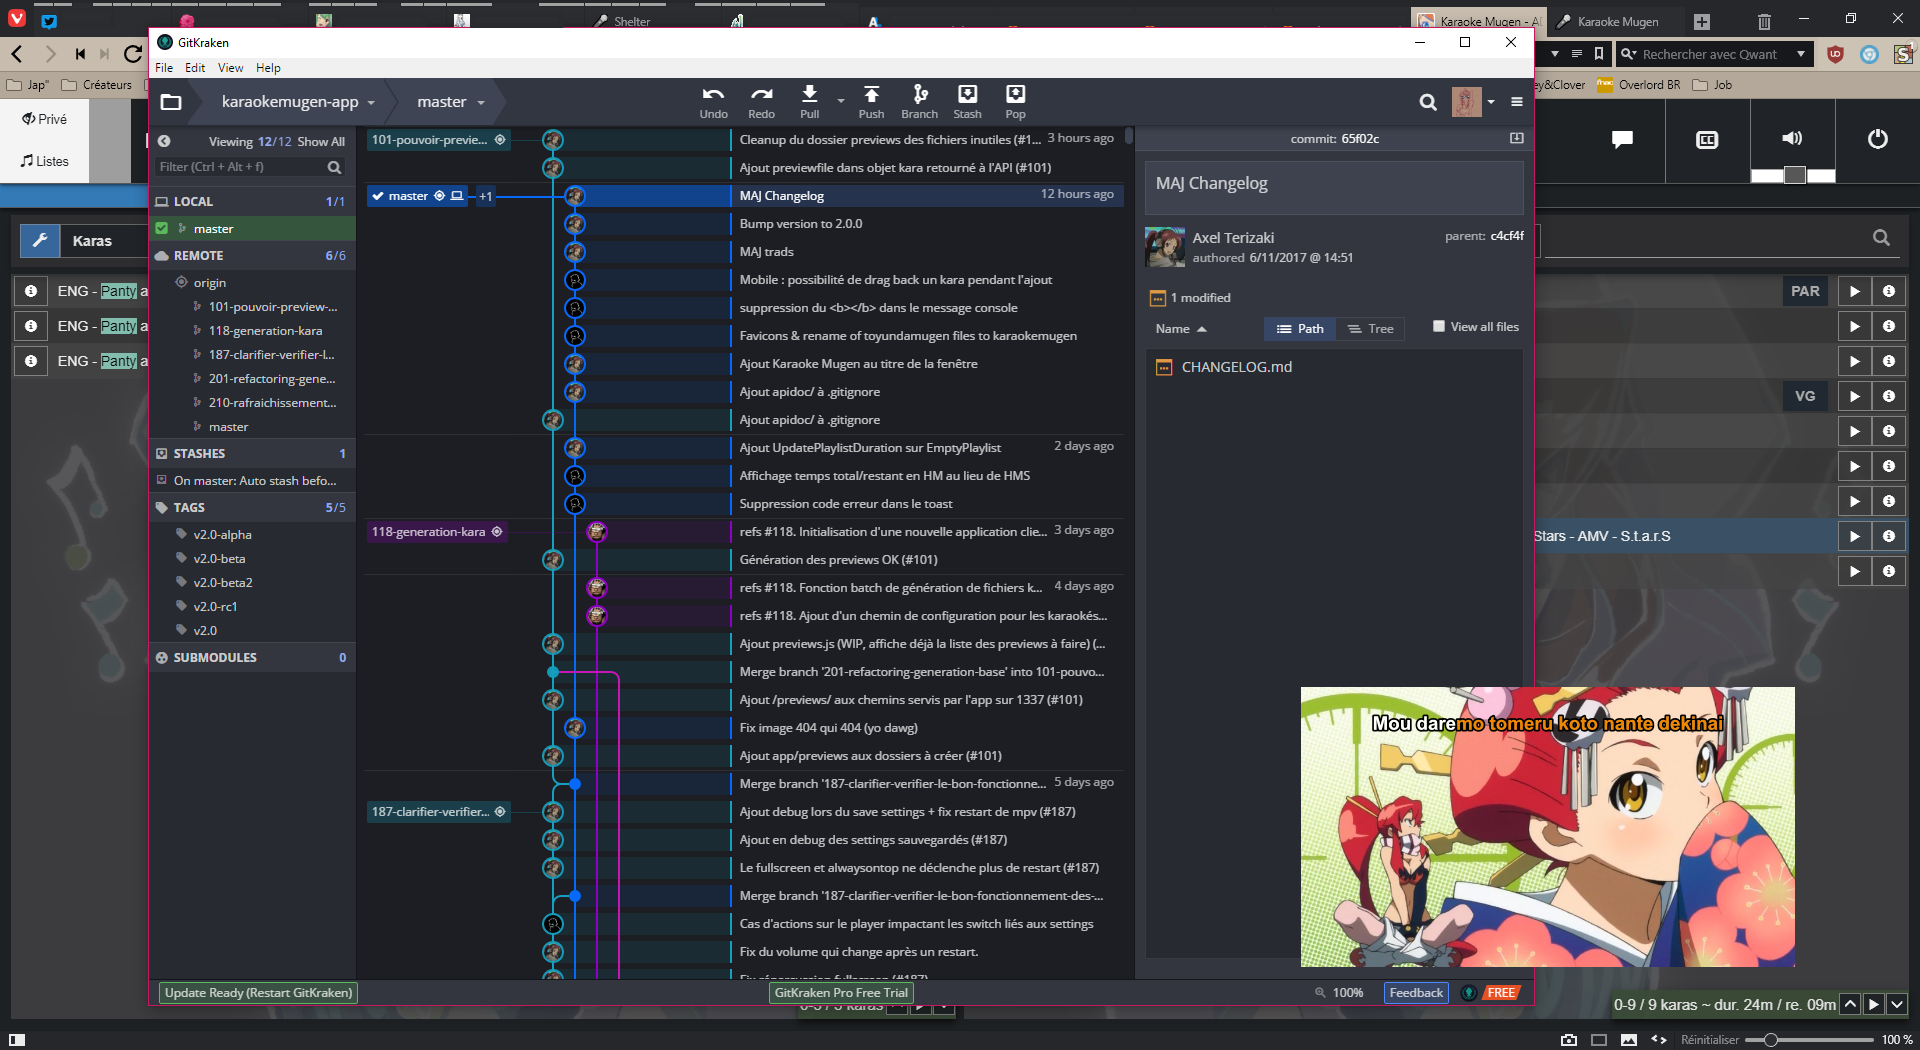
Task: Collapse left panel with back arrow
Action: [x=164, y=141]
